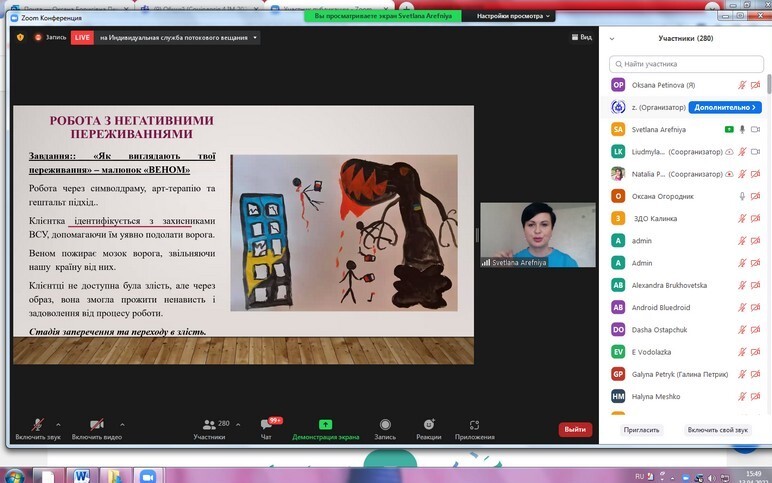Click the red LIVE indicator badge
The height and width of the screenshot is (483, 772).
(x=82, y=37)
